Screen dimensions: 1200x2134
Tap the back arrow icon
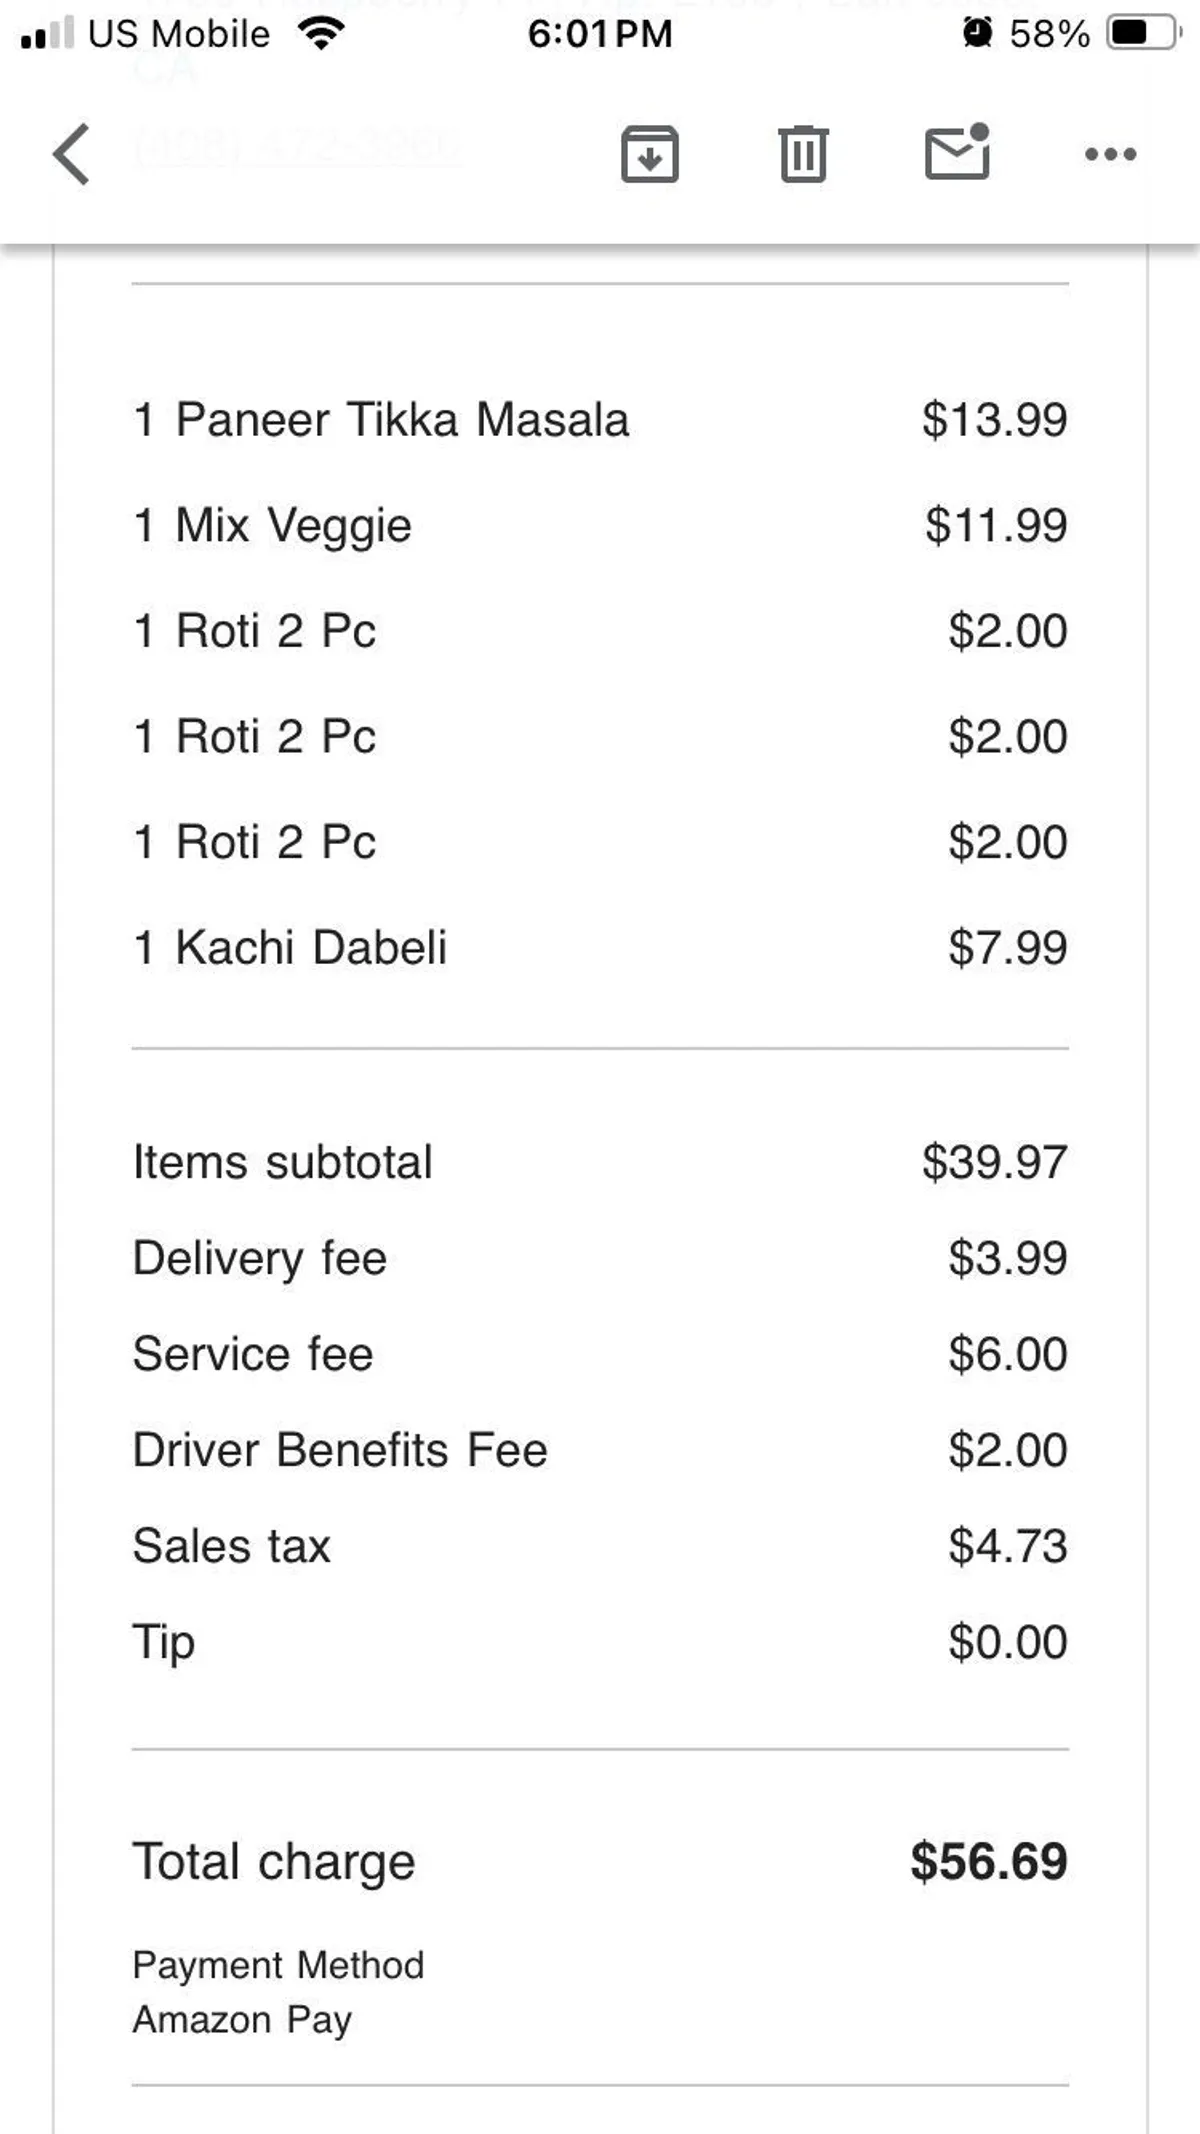72,154
